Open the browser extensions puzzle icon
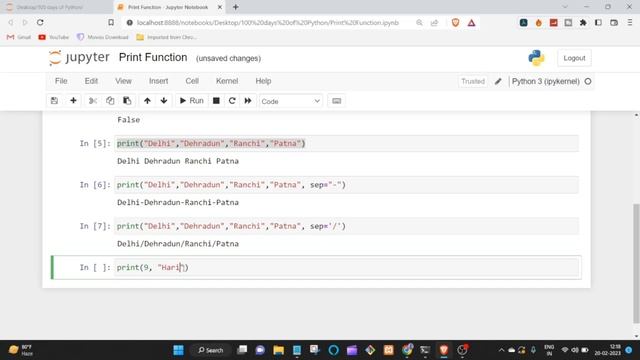 pos(583,23)
